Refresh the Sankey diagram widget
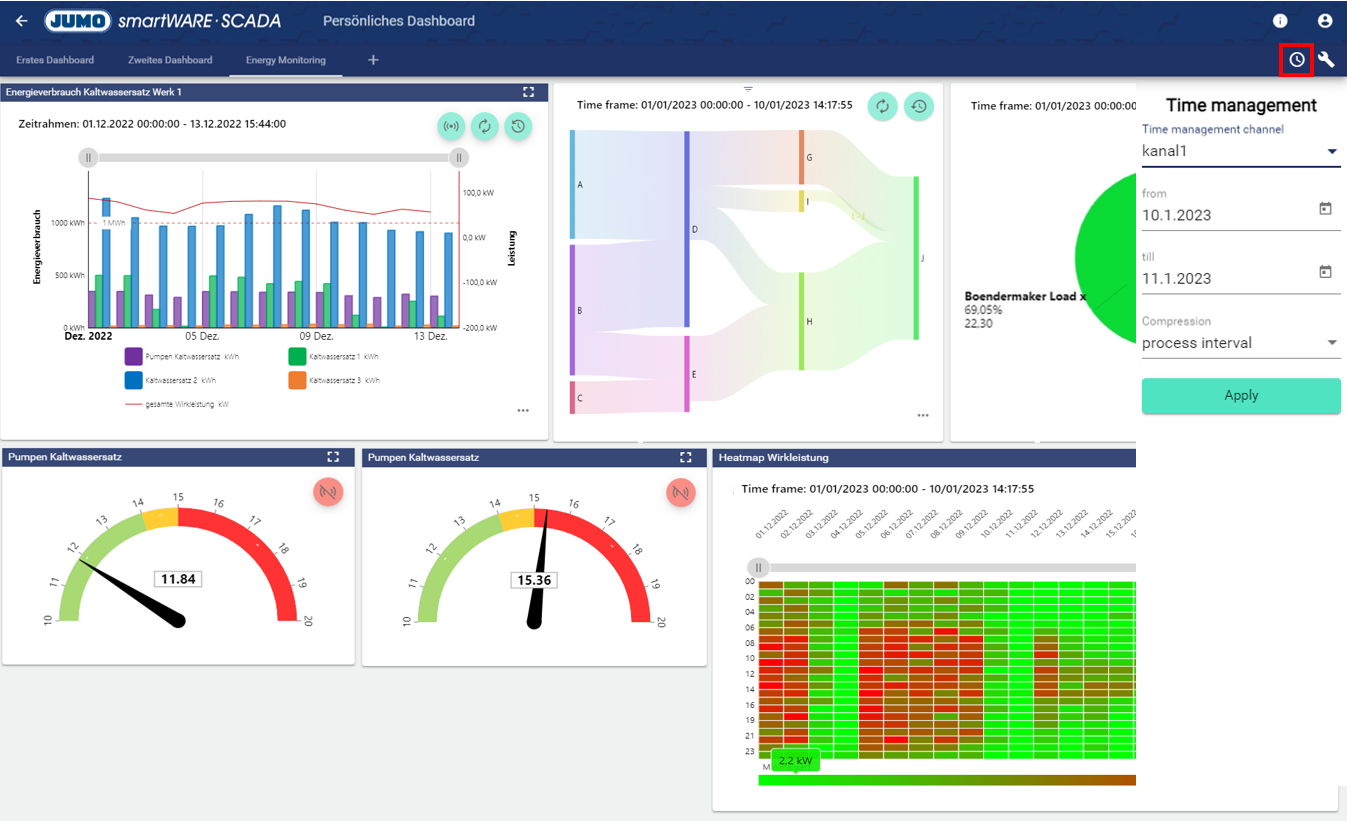The height and width of the screenshot is (822, 1347). (882, 106)
